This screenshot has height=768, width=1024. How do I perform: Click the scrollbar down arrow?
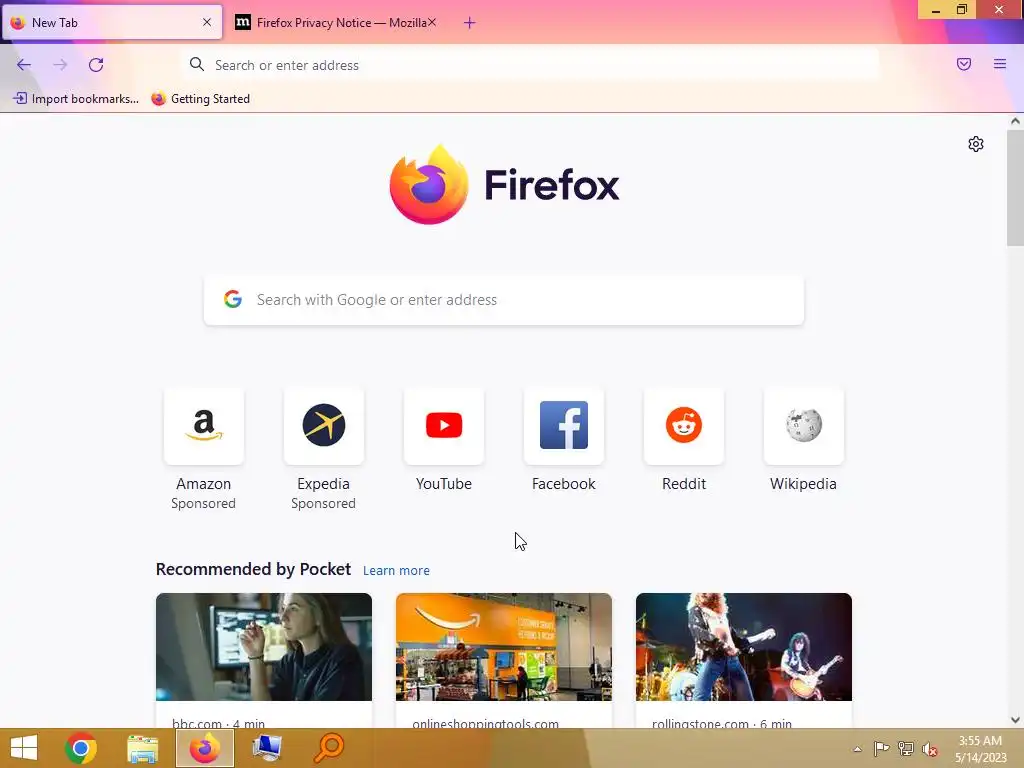1015,720
